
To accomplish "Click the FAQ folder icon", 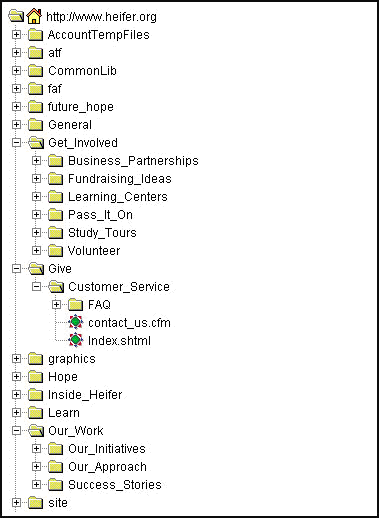I will (x=76, y=305).
